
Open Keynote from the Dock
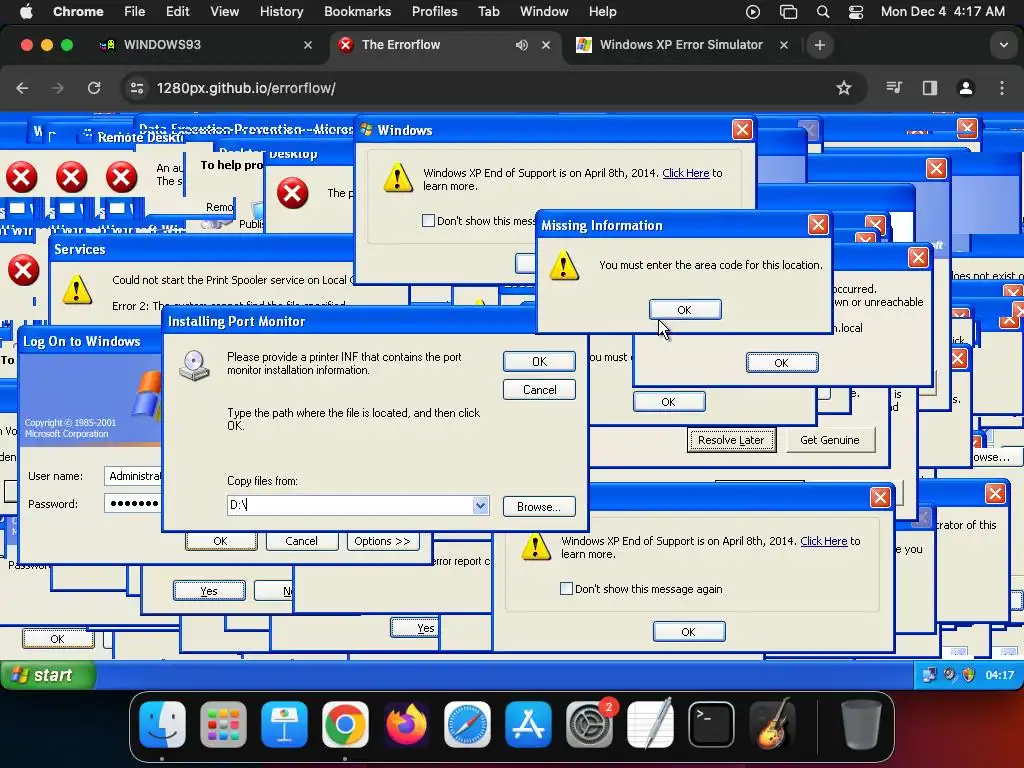click(284, 724)
